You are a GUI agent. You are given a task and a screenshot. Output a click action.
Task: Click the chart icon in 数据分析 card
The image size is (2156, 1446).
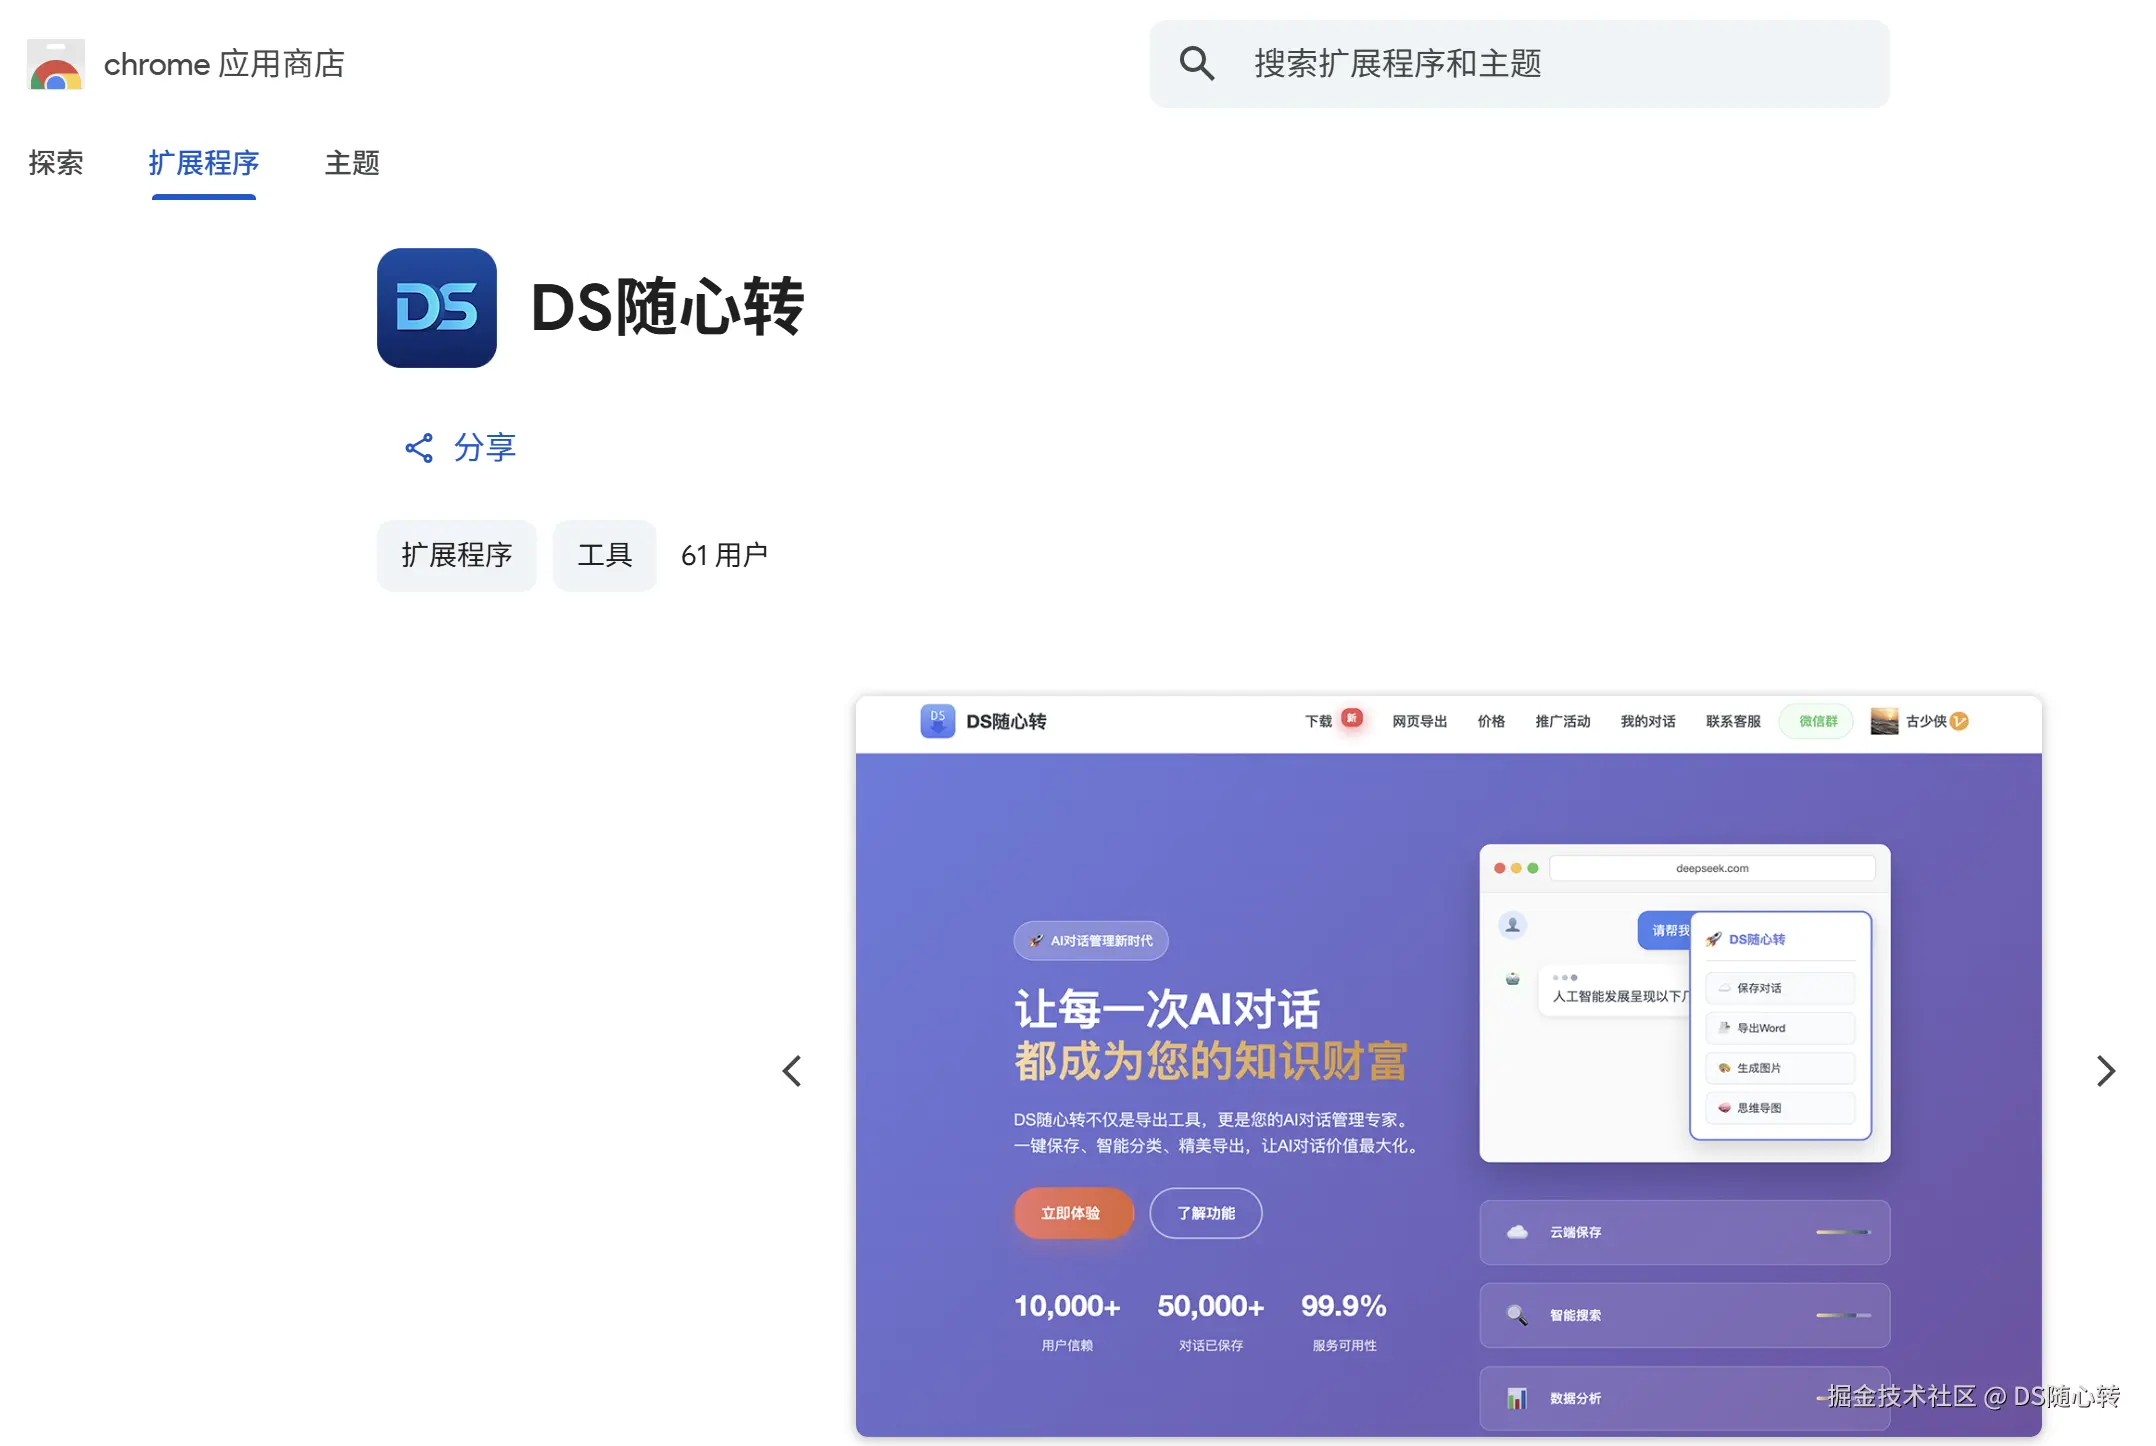pos(1517,1398)
